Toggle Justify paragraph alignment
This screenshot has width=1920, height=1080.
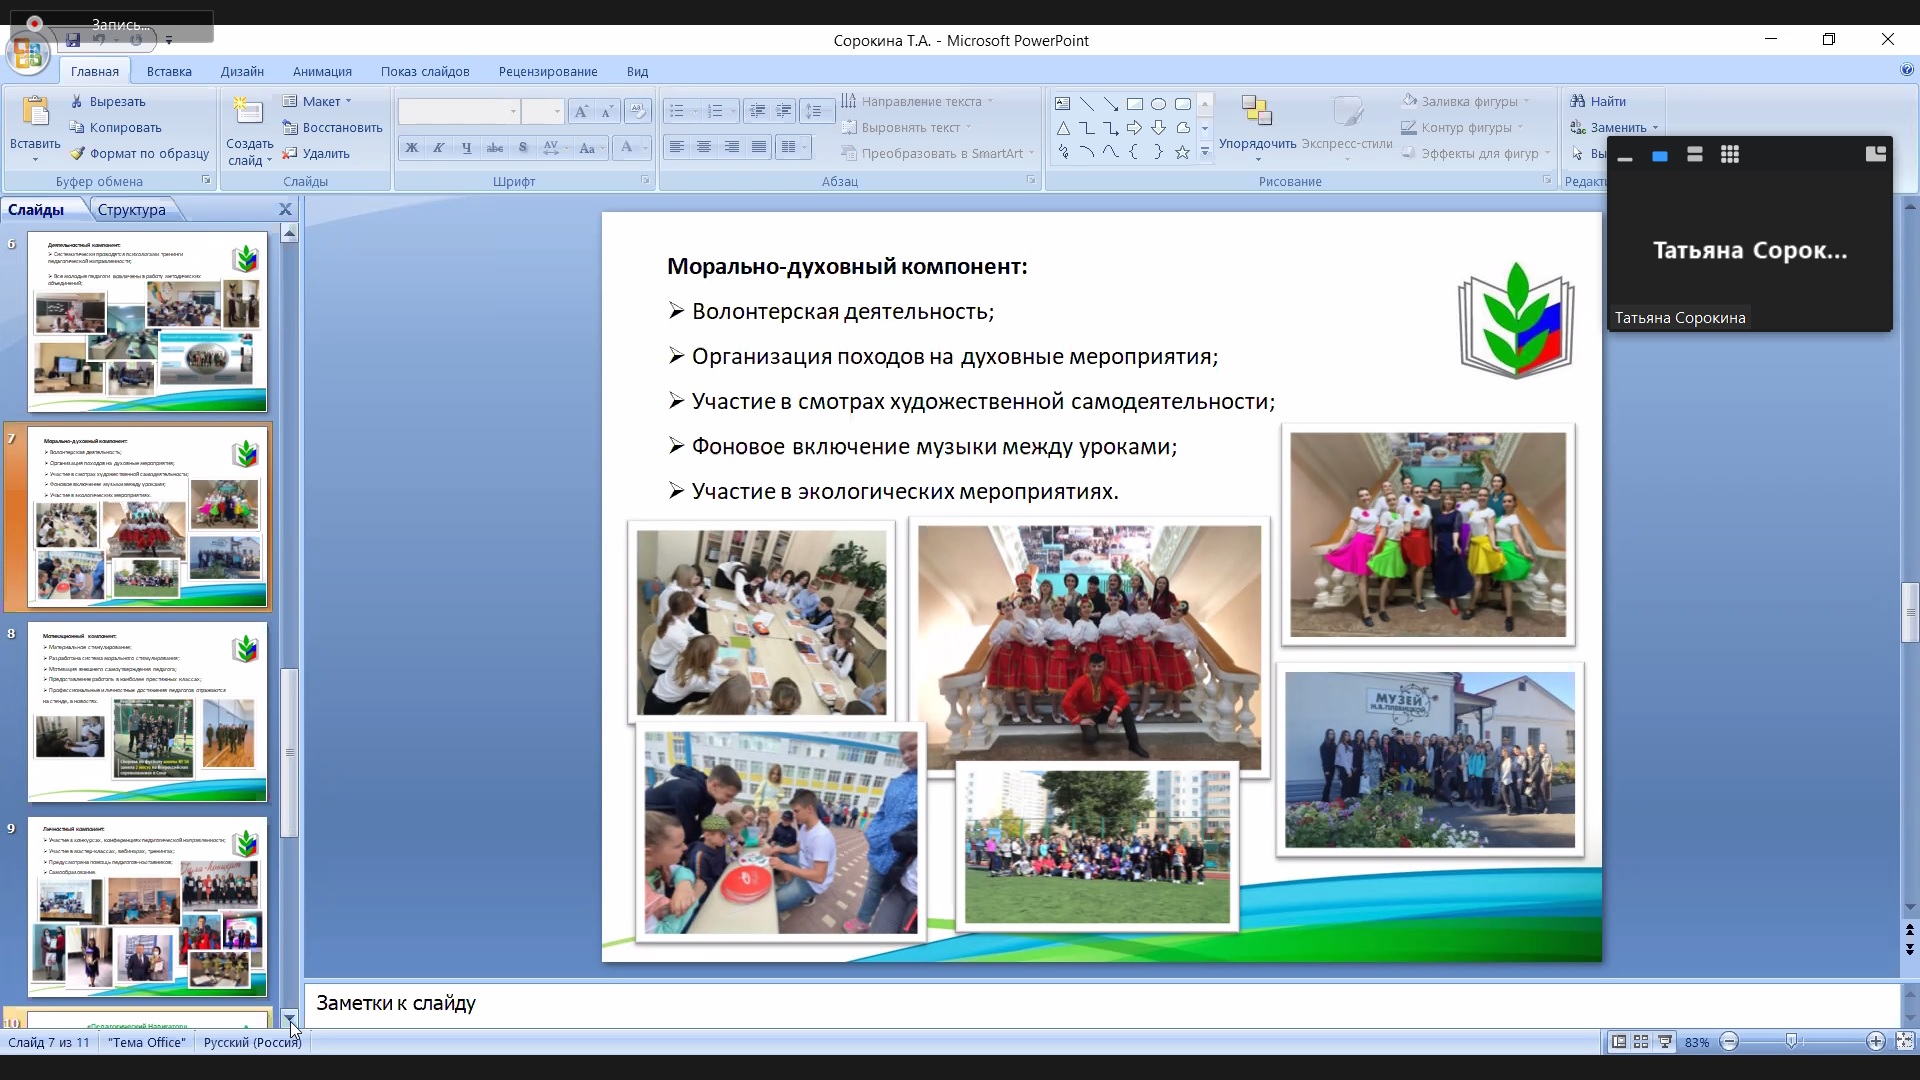click(759, 147)
